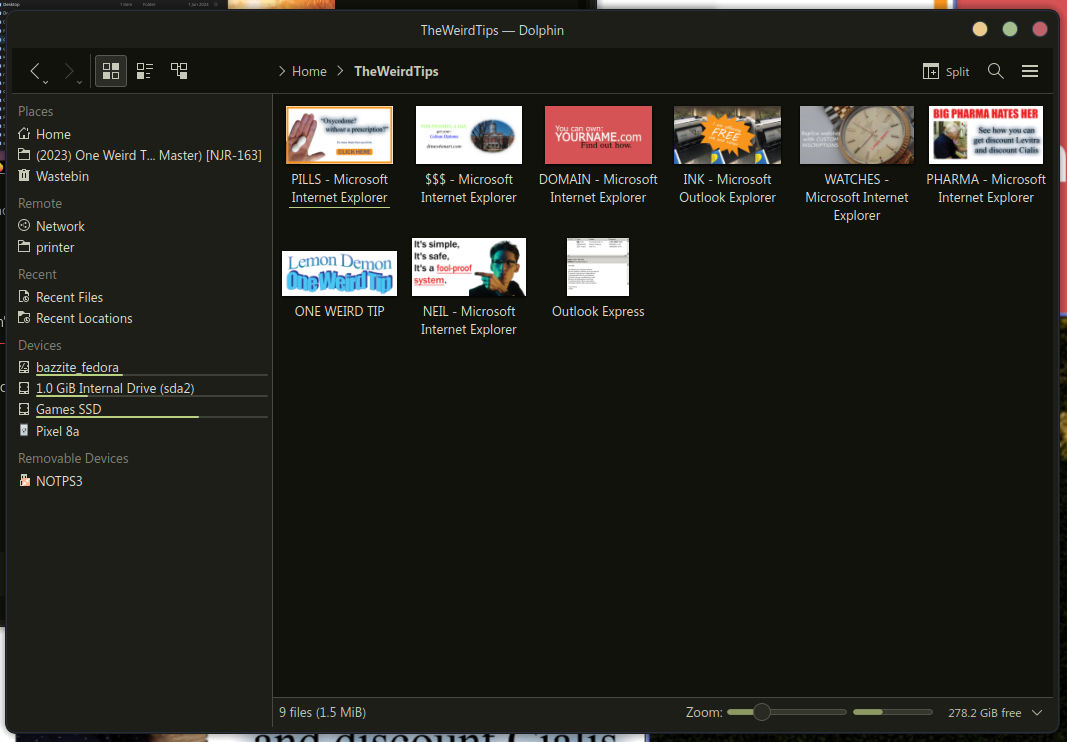Expand the status bar chevron dropdown

pos(1037,713)
